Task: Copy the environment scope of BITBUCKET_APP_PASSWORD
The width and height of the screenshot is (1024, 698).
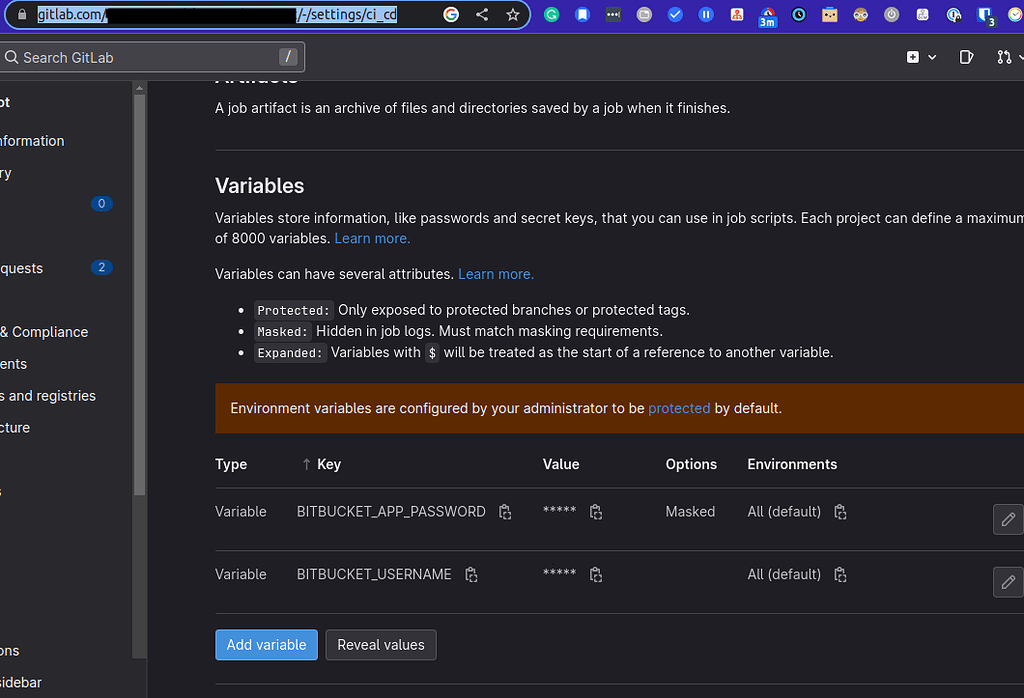Action: coord(840,511)
